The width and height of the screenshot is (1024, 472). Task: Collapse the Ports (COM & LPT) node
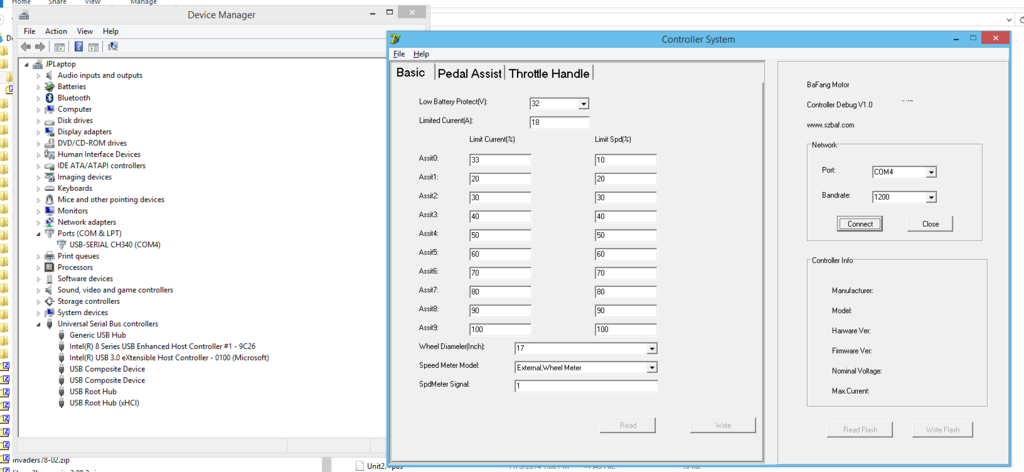pos(39,234)
